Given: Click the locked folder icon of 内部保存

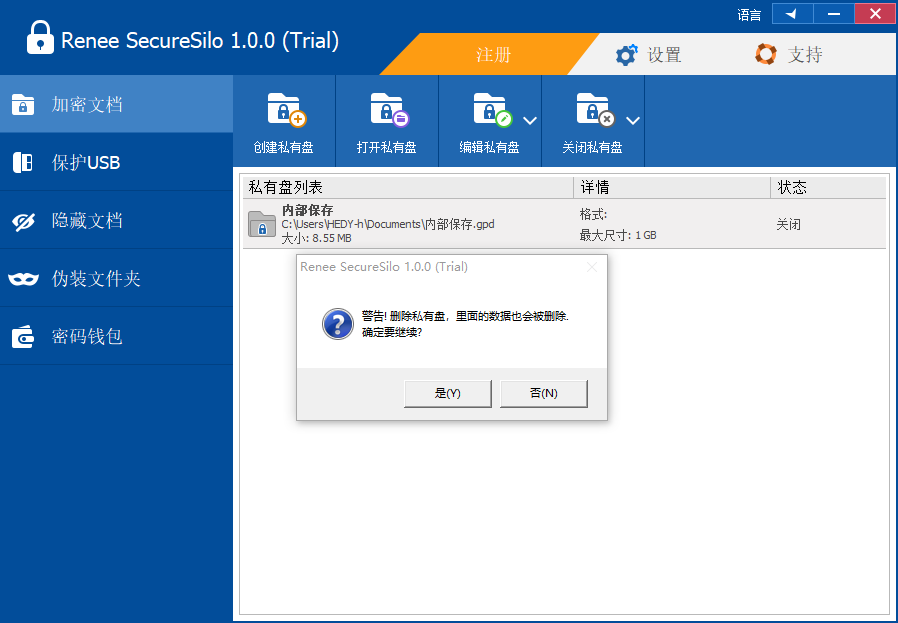Looking at the screenshot, I should coord(262,224).
